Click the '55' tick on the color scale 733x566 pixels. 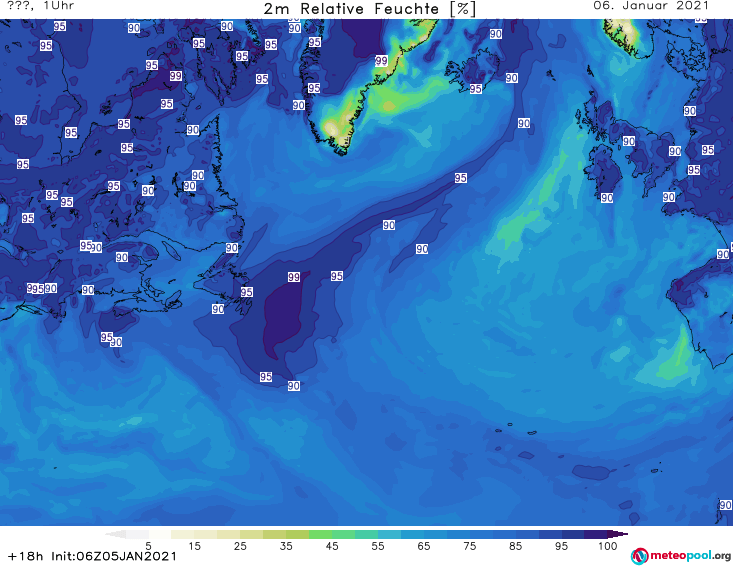[378, 546]
